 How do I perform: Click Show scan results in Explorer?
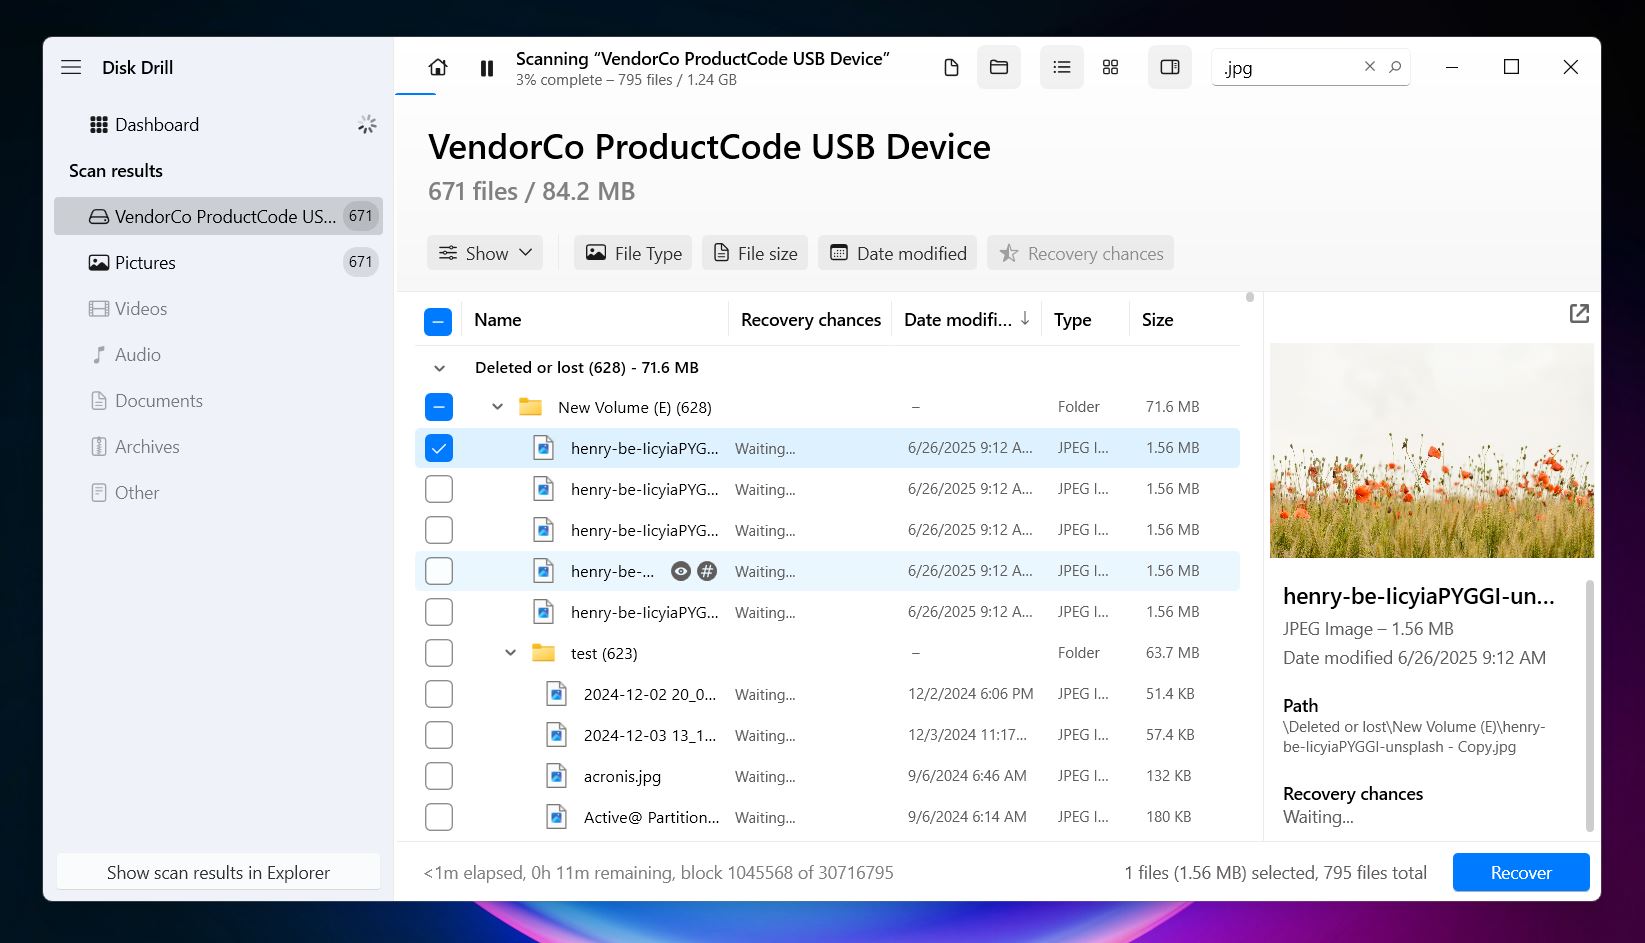tap(218, 872)
